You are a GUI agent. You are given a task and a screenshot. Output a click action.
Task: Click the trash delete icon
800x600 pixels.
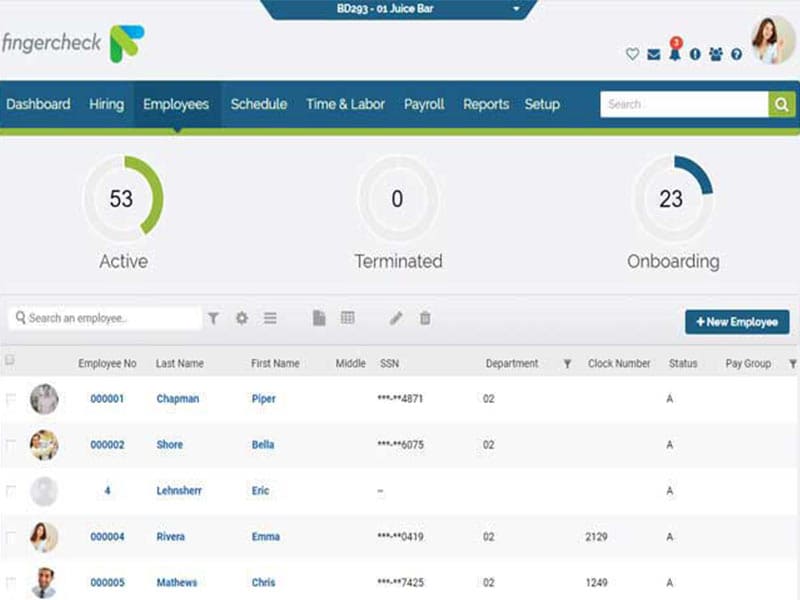425,318
